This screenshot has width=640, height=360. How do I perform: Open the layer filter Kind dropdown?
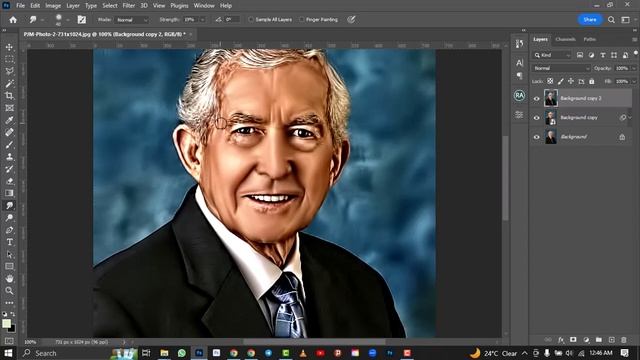coord(552,55)
